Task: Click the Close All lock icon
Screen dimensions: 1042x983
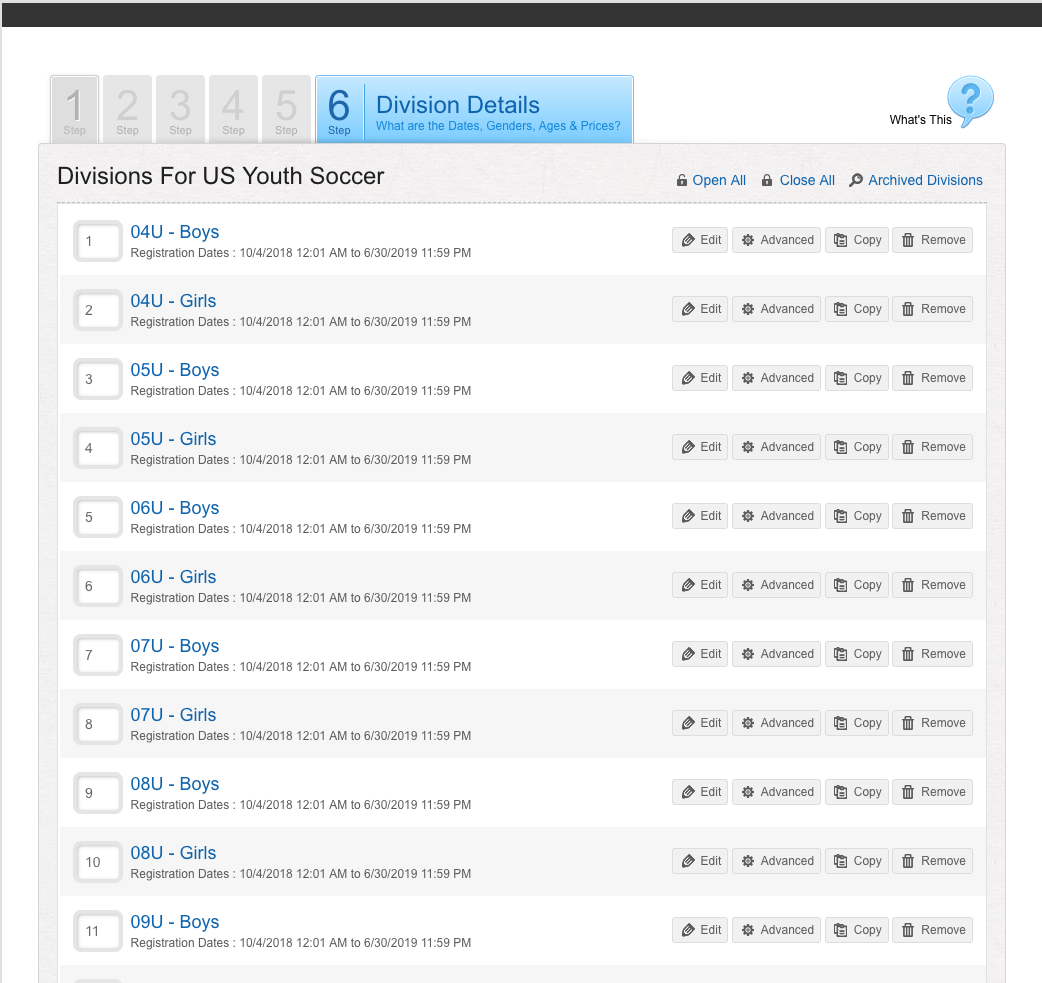Action: (766, 180)
